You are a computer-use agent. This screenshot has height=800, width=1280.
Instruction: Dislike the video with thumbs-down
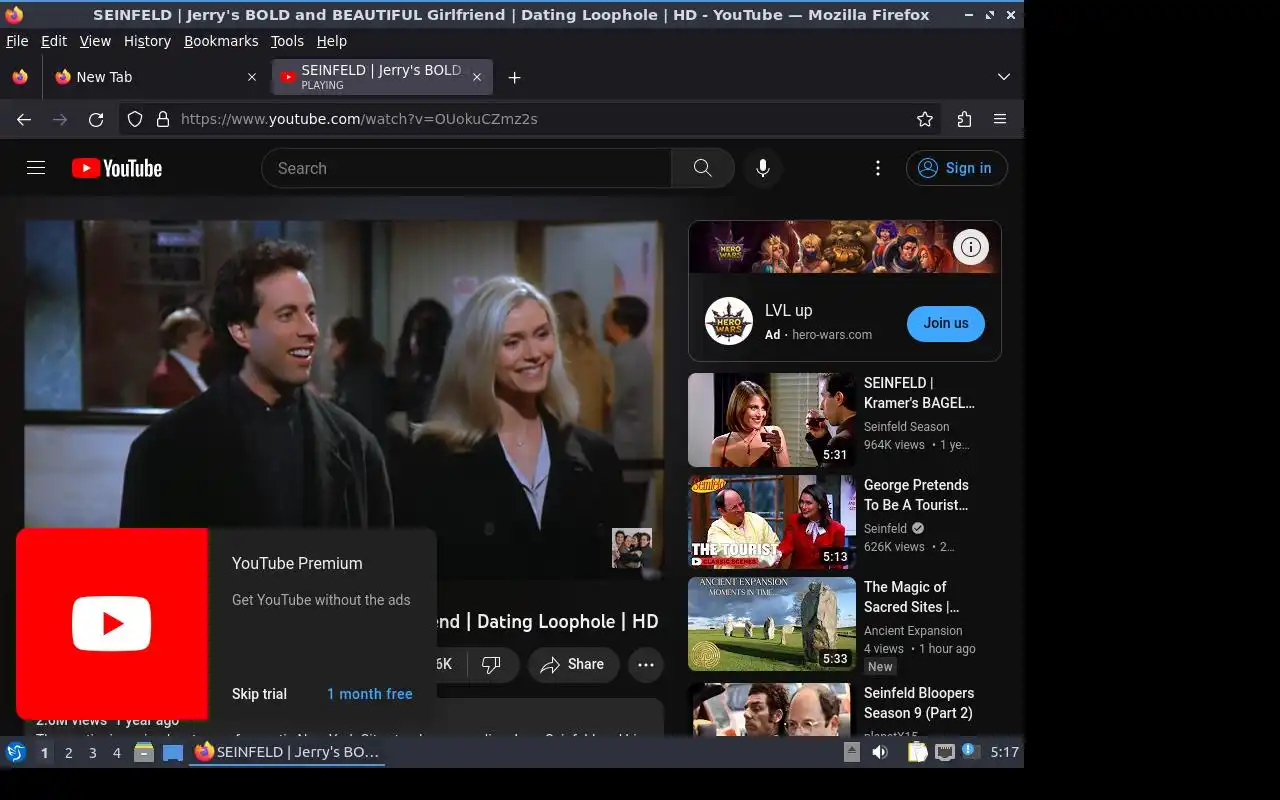click(x=491, y=665)
